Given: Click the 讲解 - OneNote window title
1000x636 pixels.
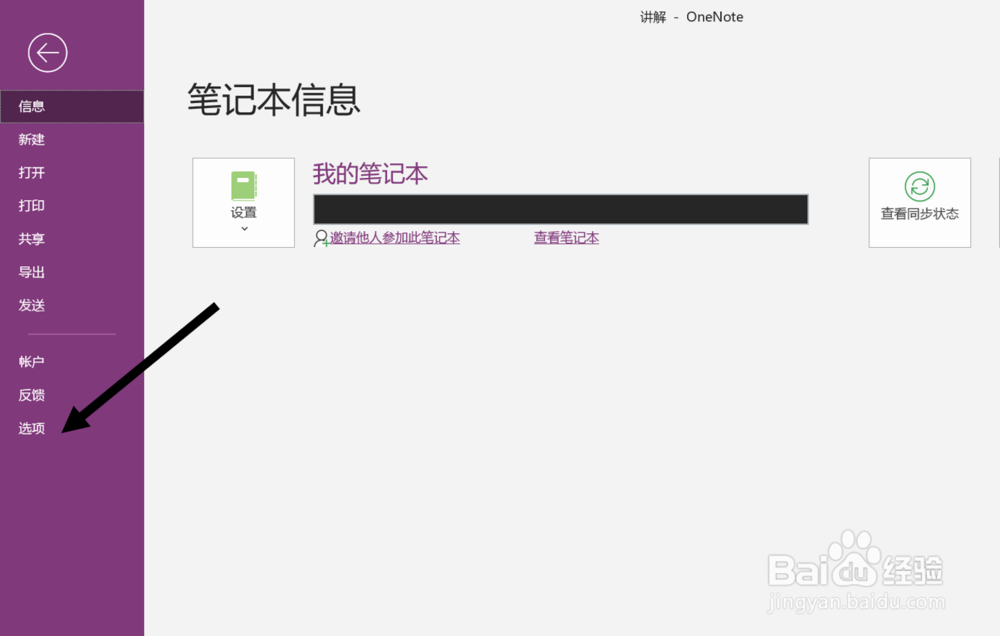Looking at the screenshot, I should [x=691, y=17].
